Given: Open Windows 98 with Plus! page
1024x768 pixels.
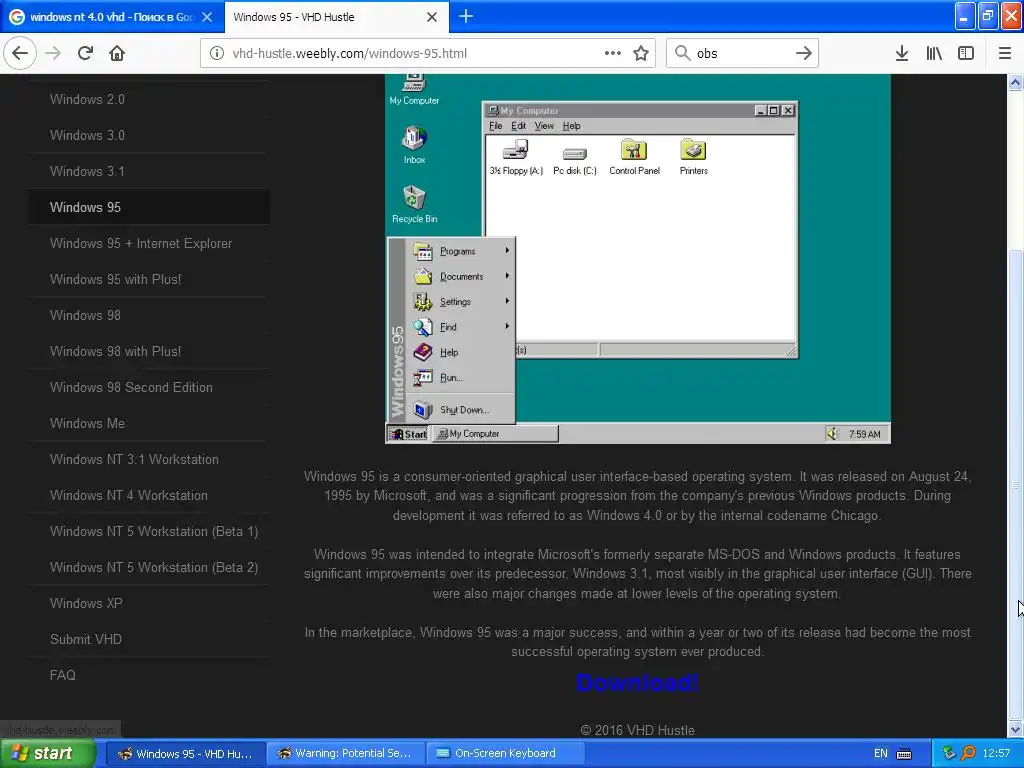Looking at the screenshot, I should pos(115,351).
